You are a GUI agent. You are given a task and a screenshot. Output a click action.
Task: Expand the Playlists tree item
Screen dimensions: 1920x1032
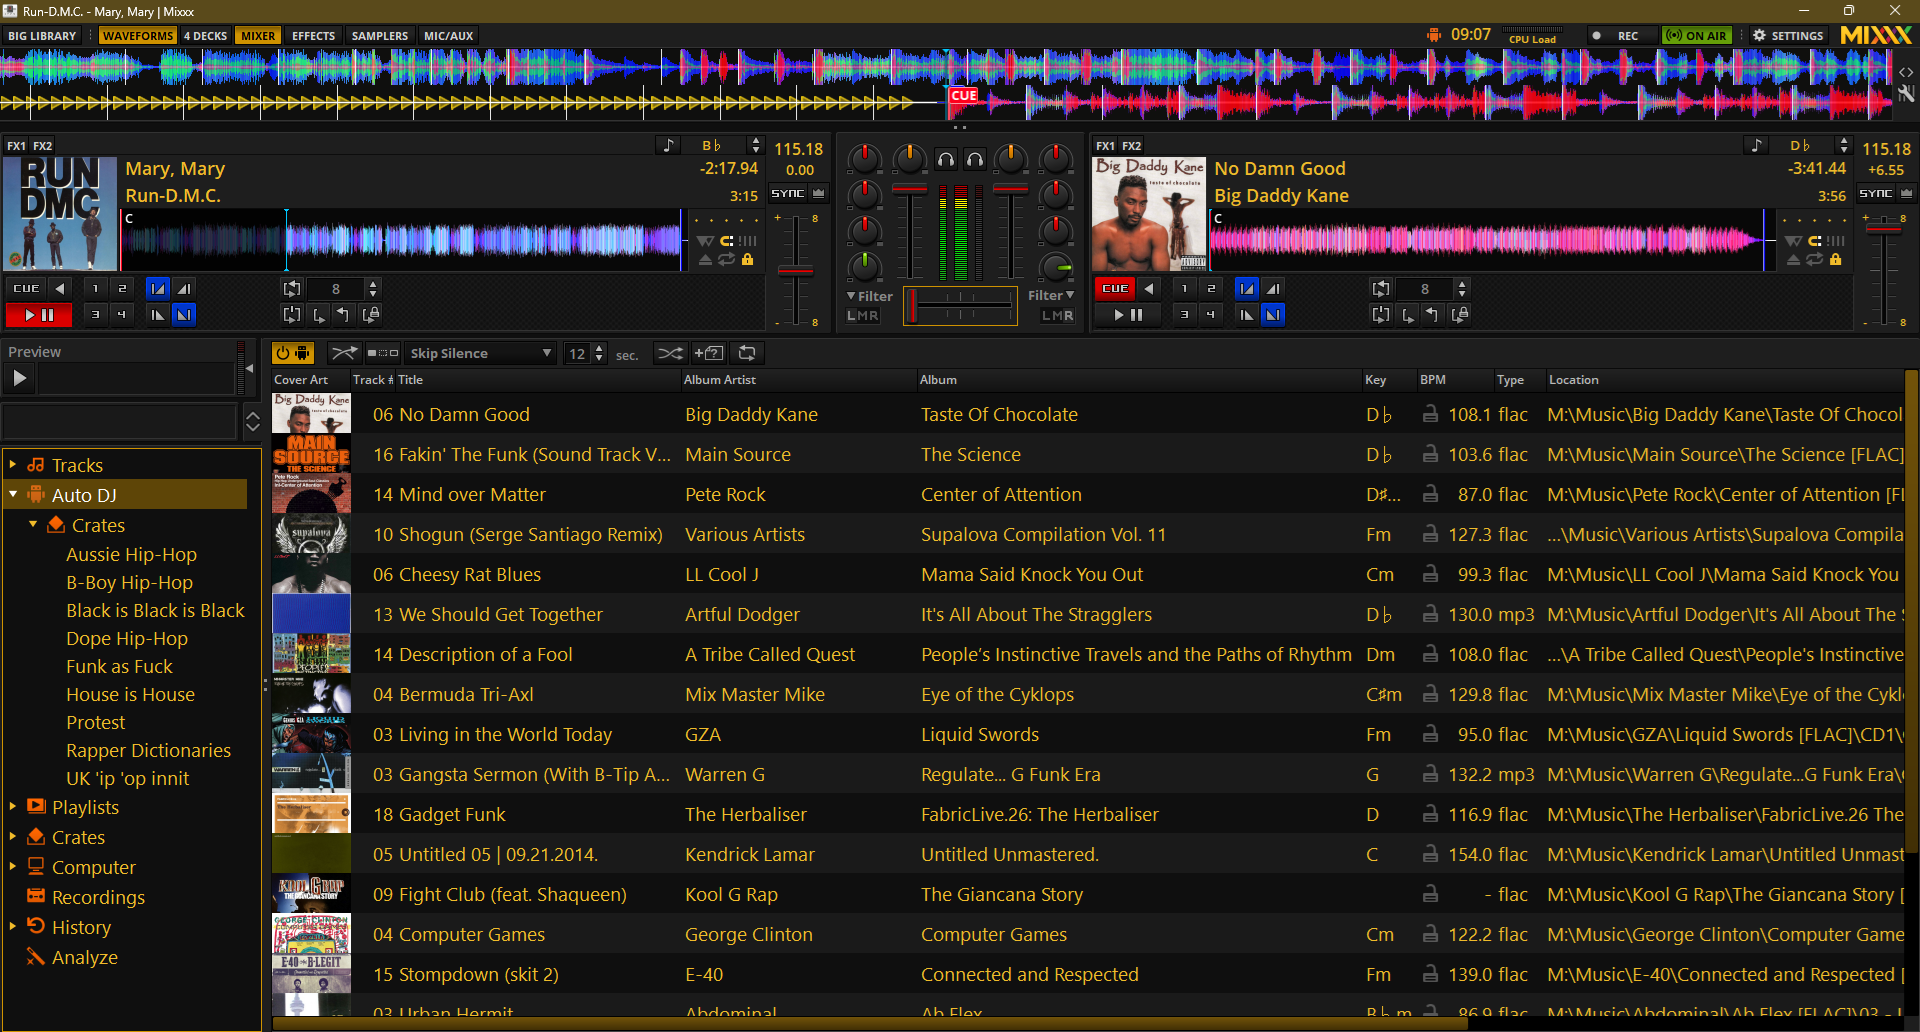(x=12, y=806)
